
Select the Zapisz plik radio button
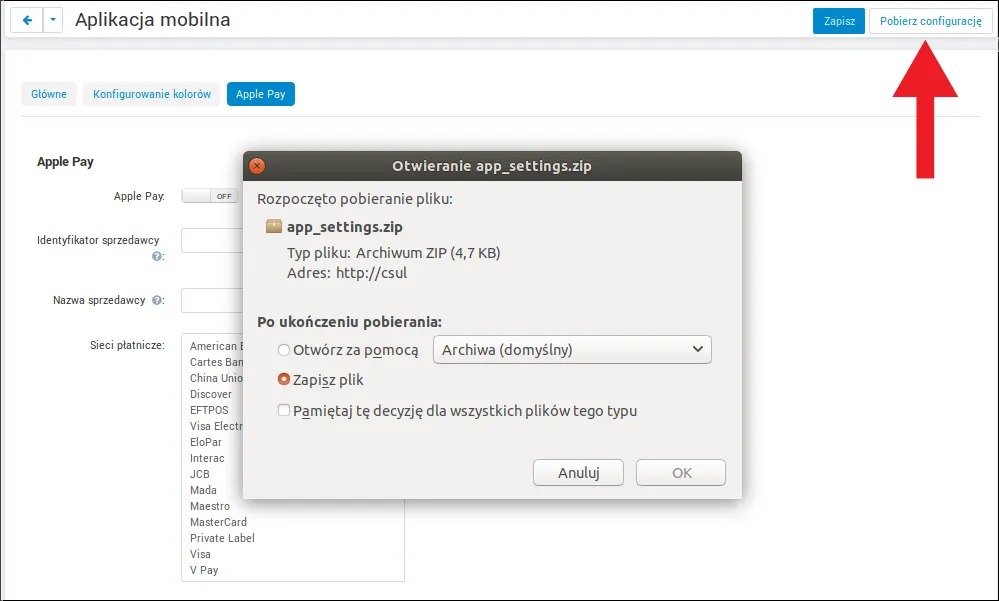tap(284, 379)
